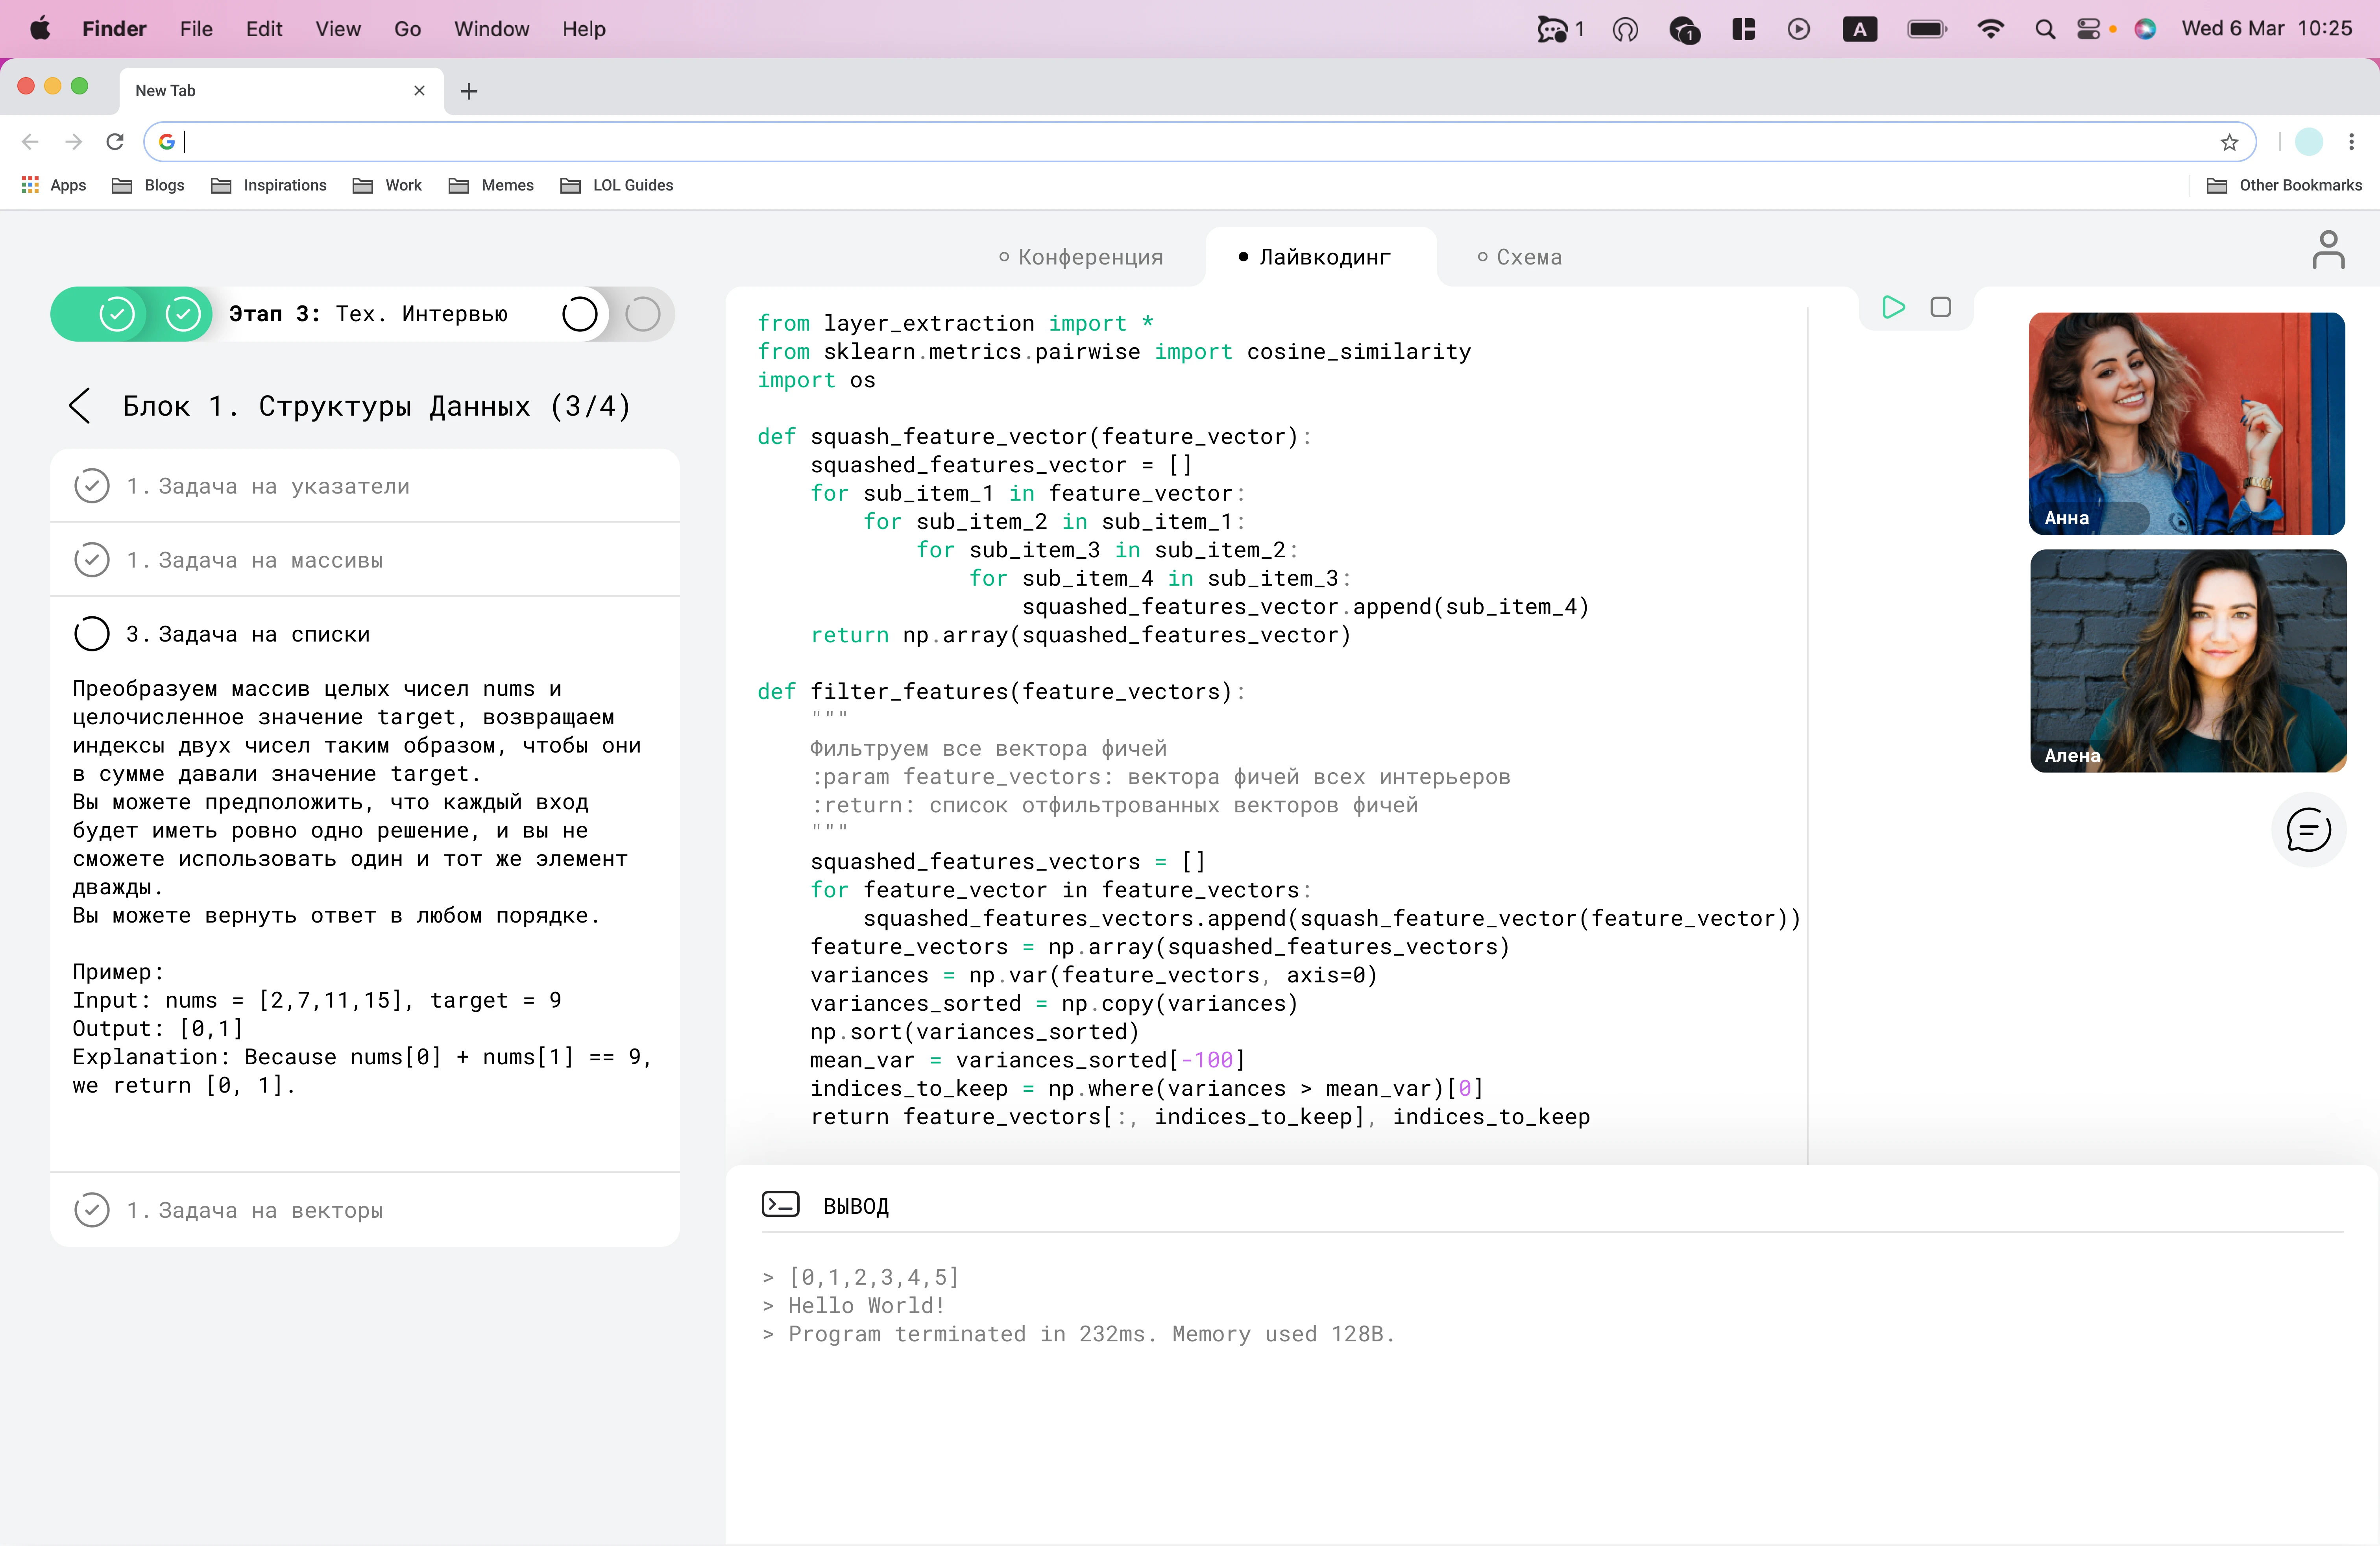Image resolution: width=2380 pixels, height=1546 pixels.
Task: Toggle second completed stage checkmark
Action: pos(183,314)
